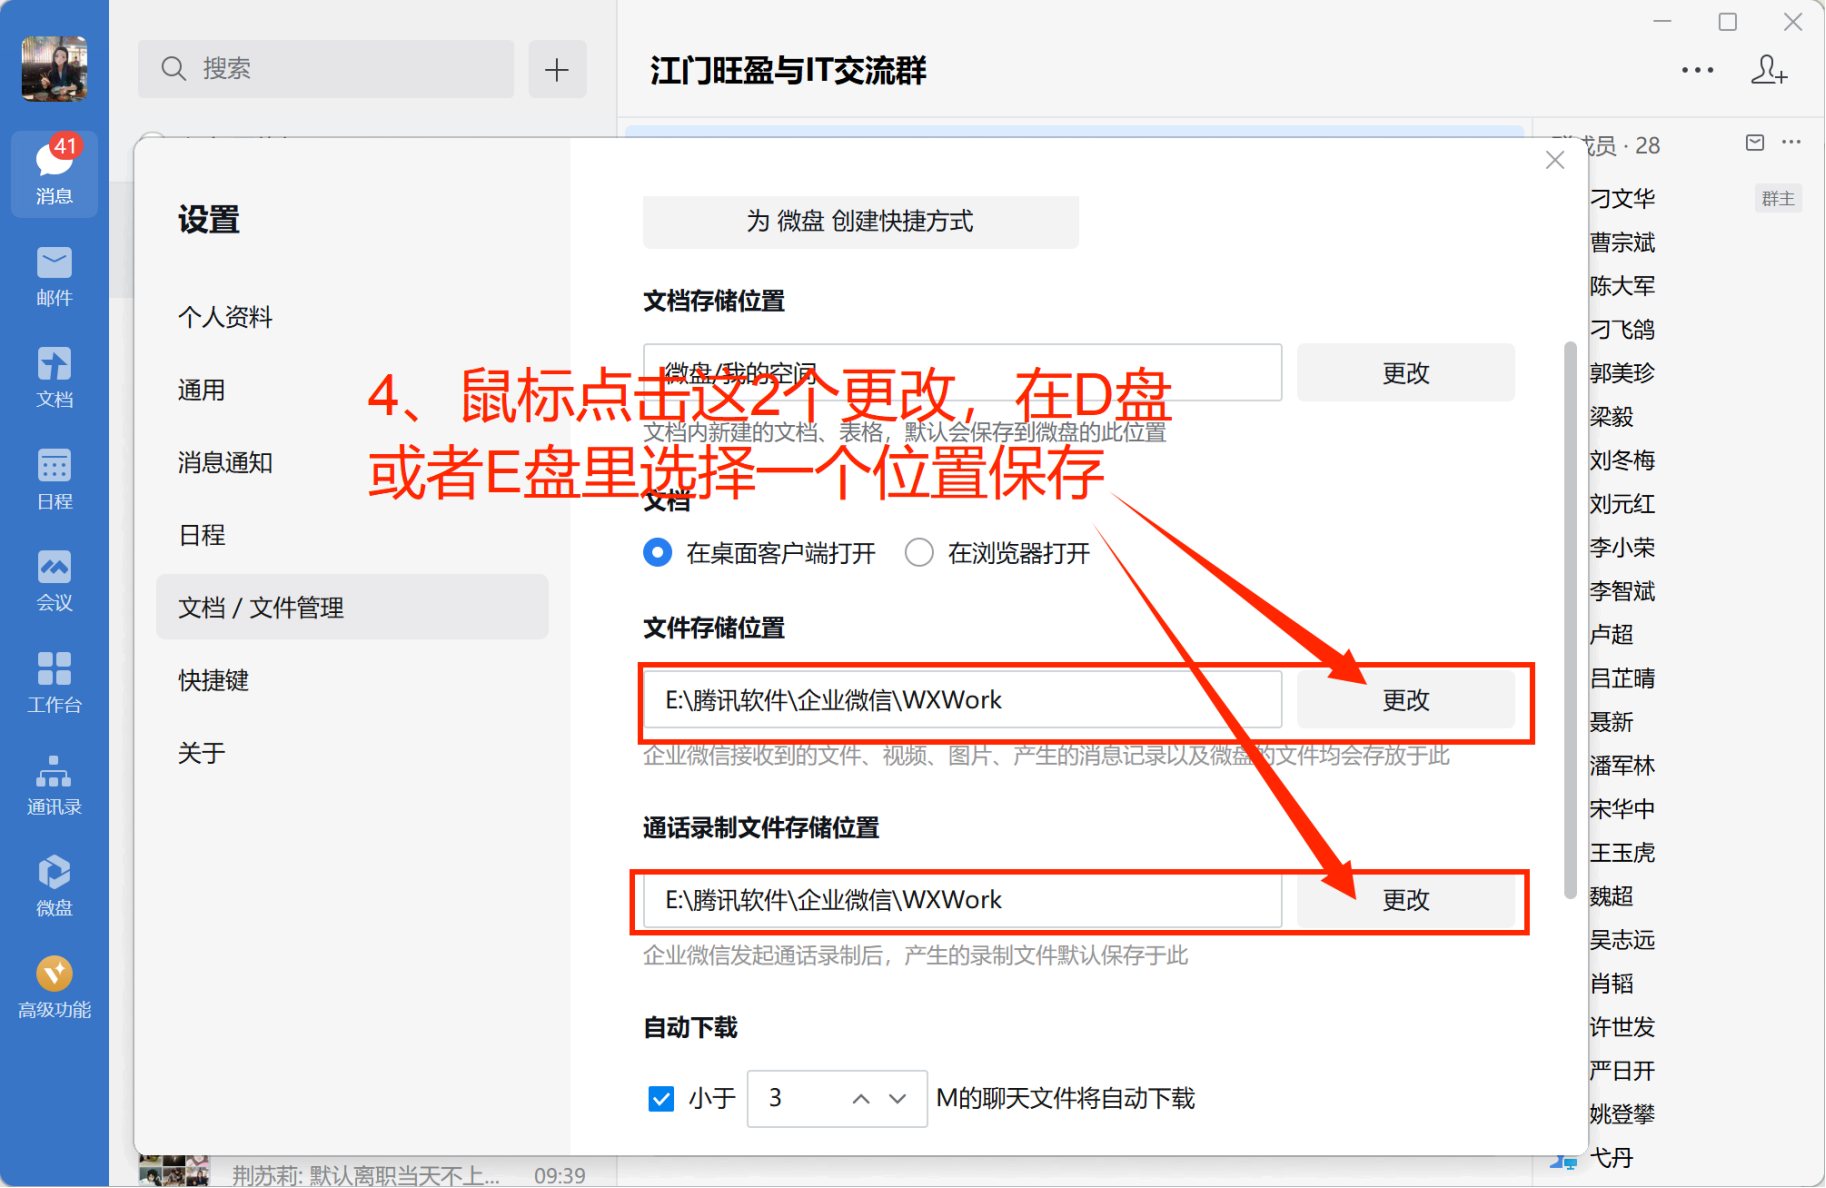Toggle the 小于 auto-download checkbox
The height and width of the screenshot is (1188, 1826).
661,1099
